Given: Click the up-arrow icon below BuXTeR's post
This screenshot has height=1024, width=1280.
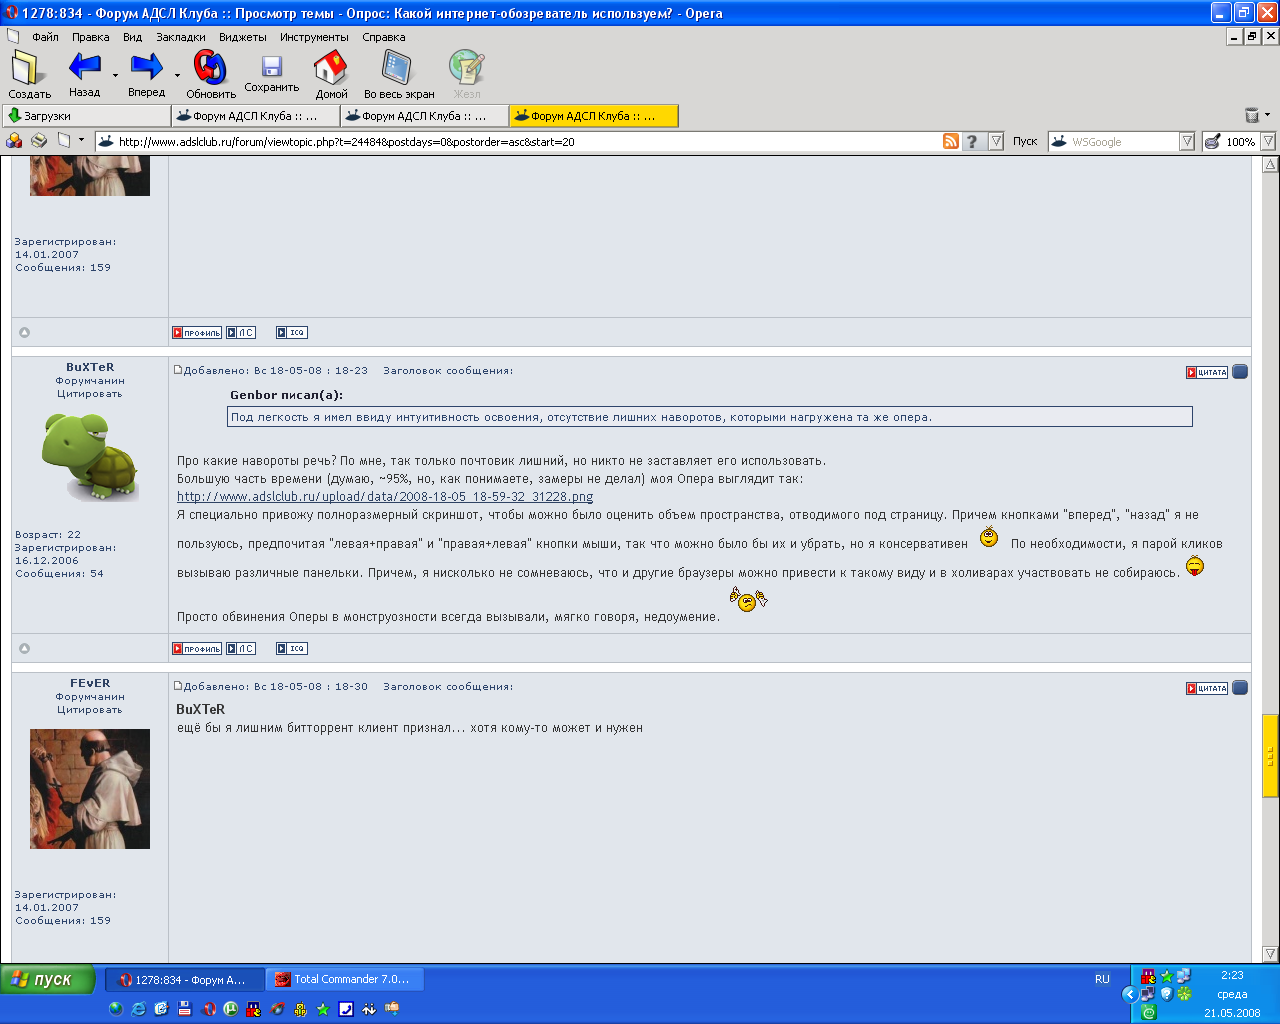Looking at the screenshot, I should [25, 648].
